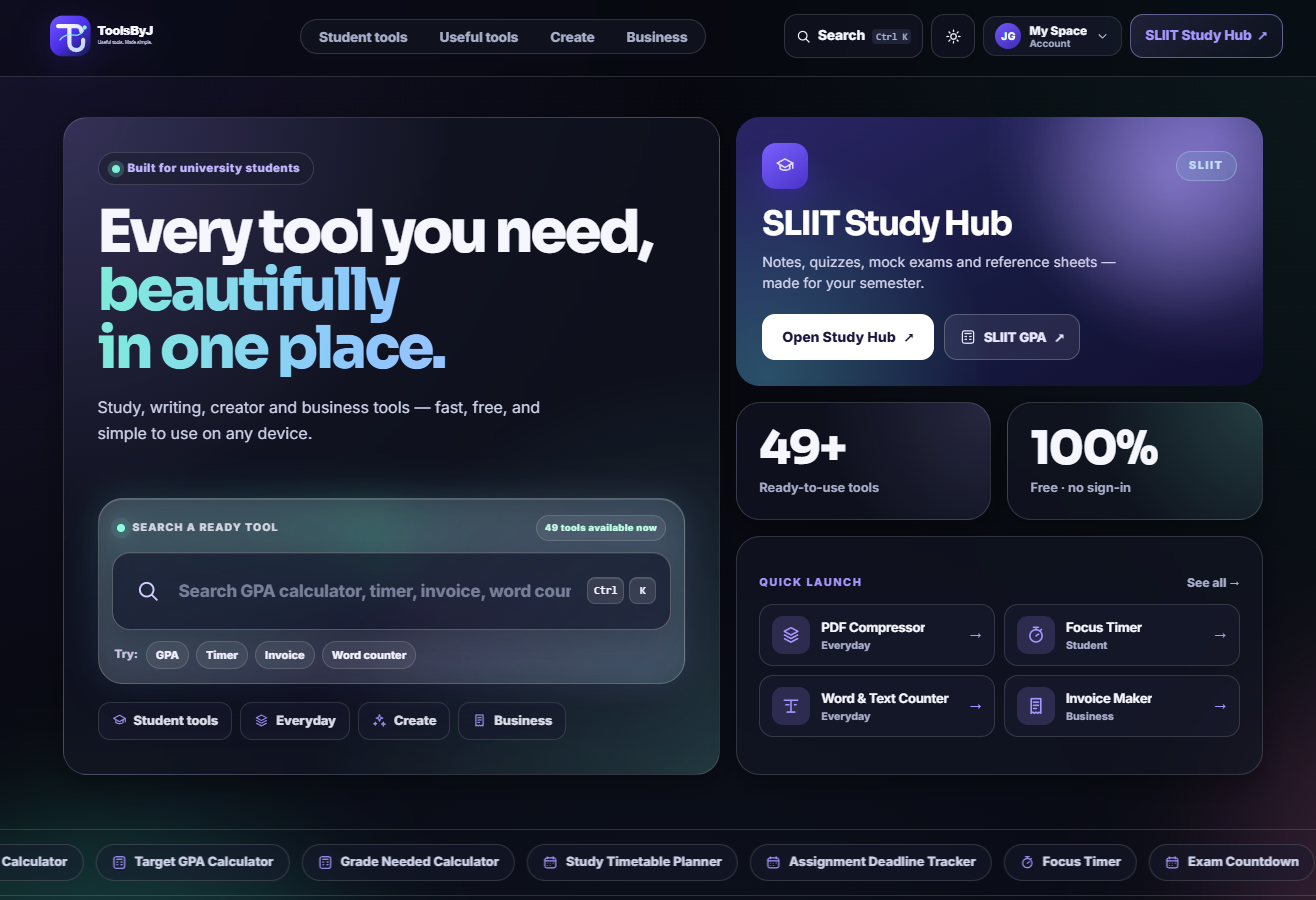Viewport: 1316px width, 900px height.
Task: Open Study Timetable Planner in bottom ticker
Action: click(632, 862)
